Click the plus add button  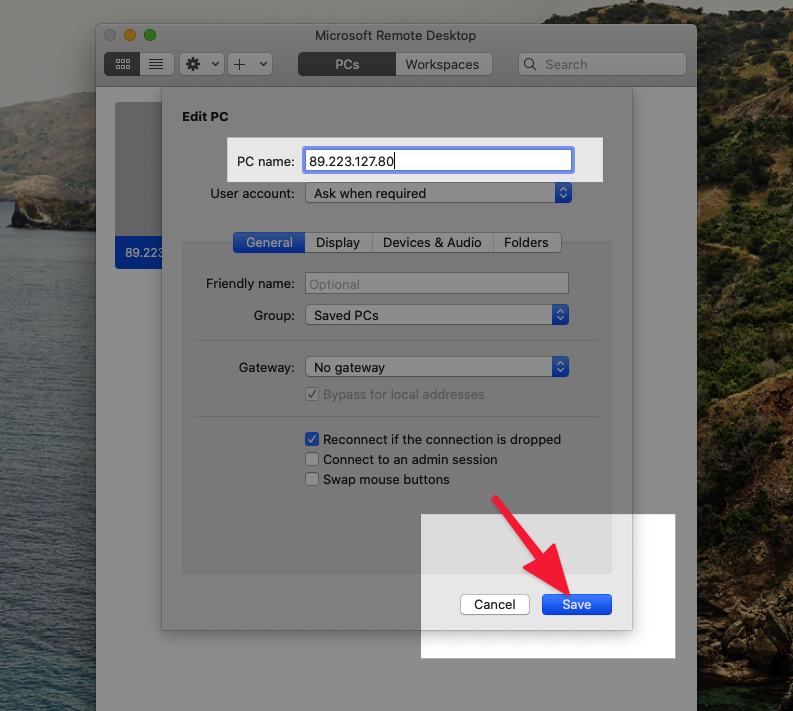click(240, 64)
